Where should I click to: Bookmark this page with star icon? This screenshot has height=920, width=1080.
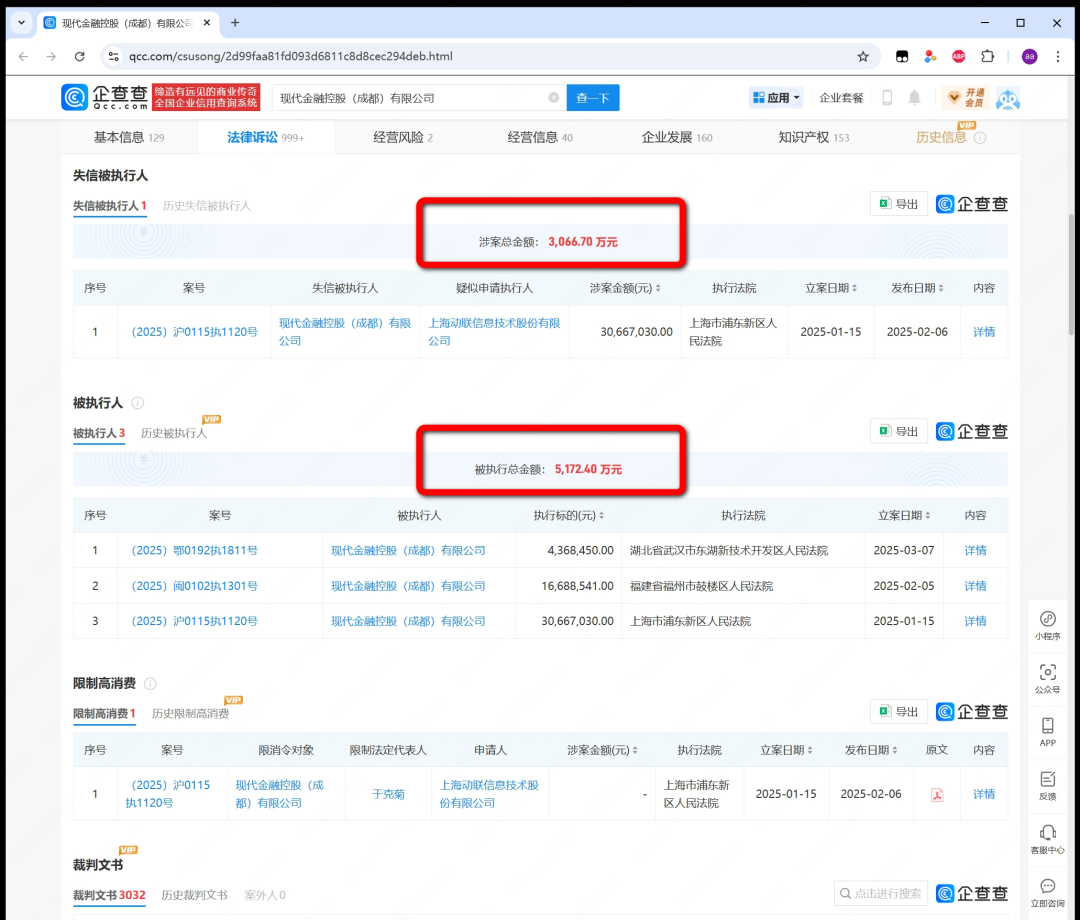[x=863, y=56]
